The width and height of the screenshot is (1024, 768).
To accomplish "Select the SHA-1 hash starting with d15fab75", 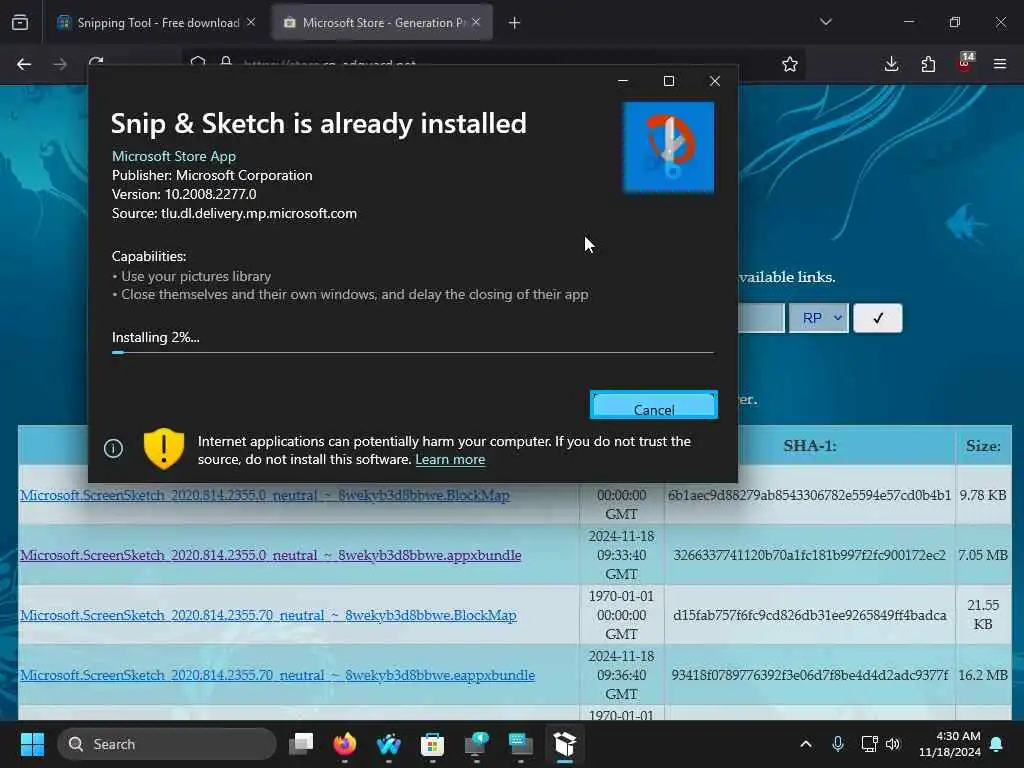I will [x=809, y=615].
